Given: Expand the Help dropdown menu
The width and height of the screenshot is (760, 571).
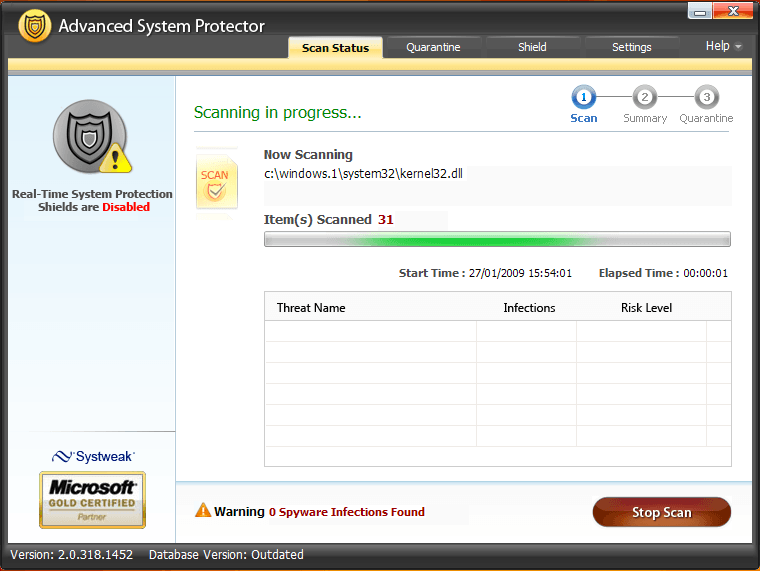Looking at the screenshot, I should tap(723, 46).
